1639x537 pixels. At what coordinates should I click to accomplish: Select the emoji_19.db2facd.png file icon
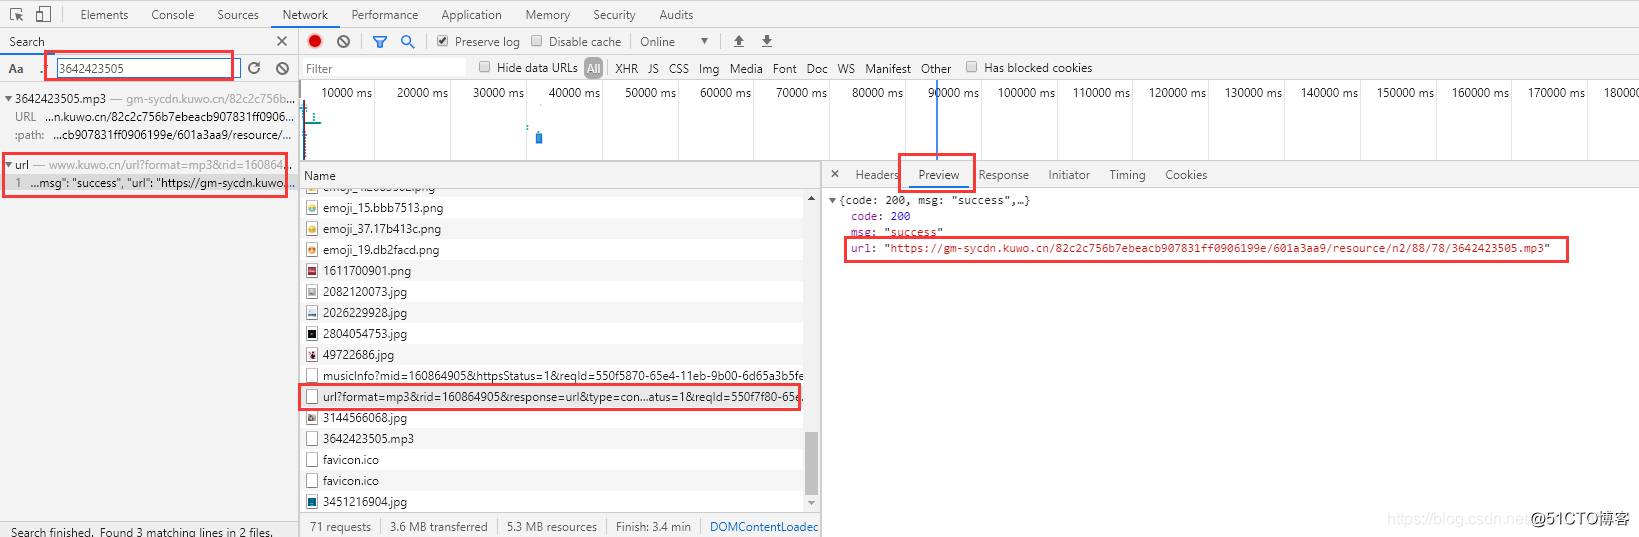pyautogui.click(x=312, y=249)
